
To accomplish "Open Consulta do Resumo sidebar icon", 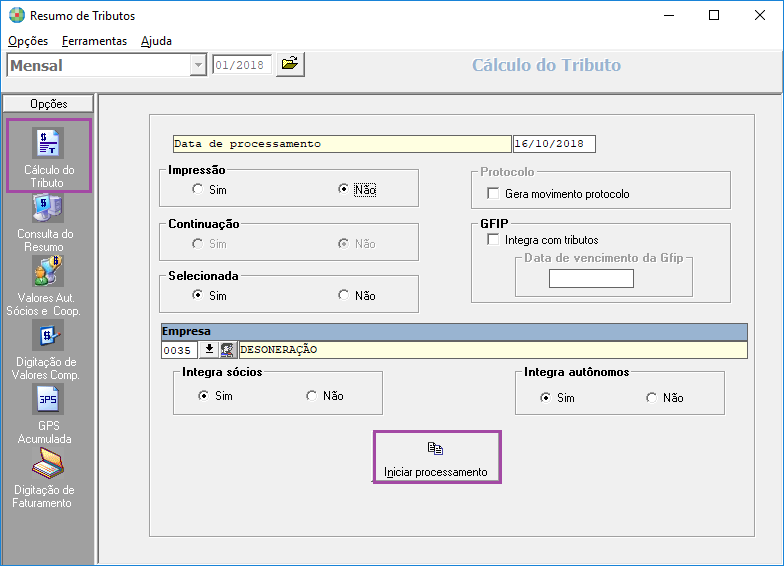I will [x=48, y=207].
